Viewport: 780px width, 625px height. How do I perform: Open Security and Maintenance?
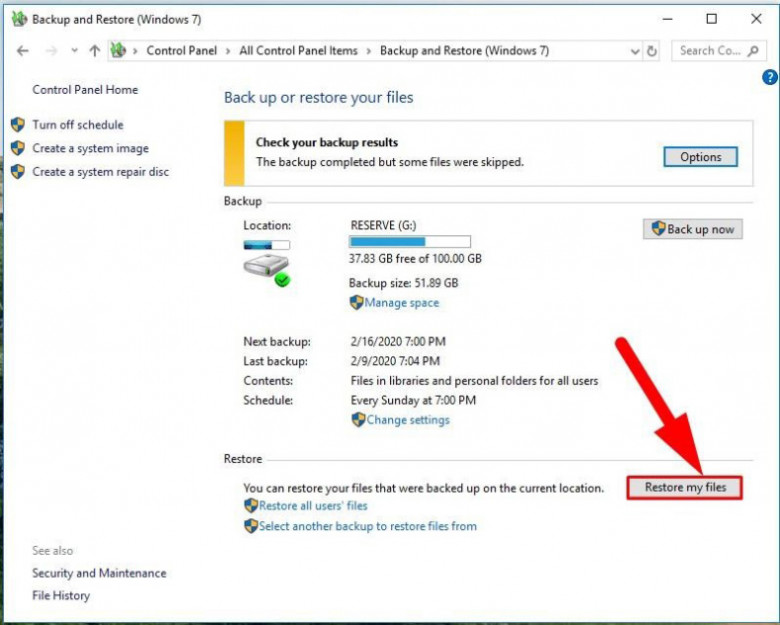point(99,573)
